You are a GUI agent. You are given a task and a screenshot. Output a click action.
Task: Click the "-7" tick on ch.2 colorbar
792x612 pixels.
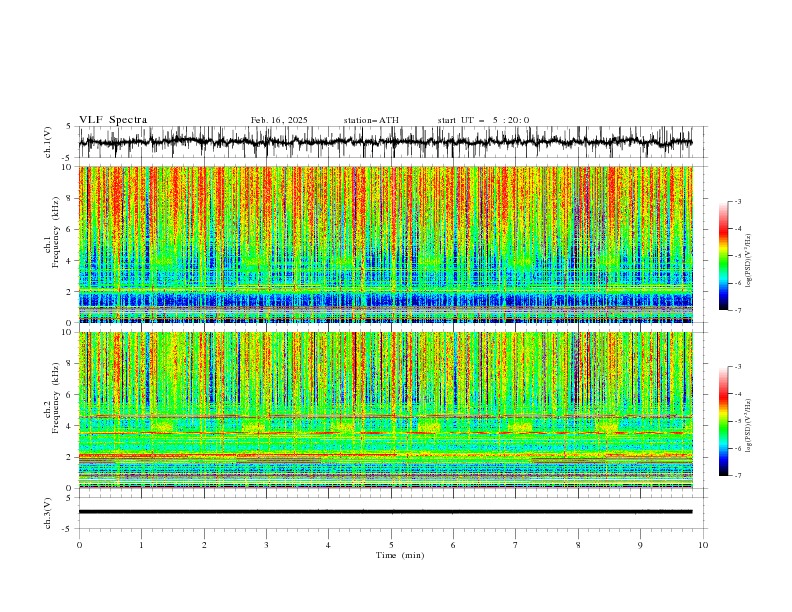coord(738,476)
